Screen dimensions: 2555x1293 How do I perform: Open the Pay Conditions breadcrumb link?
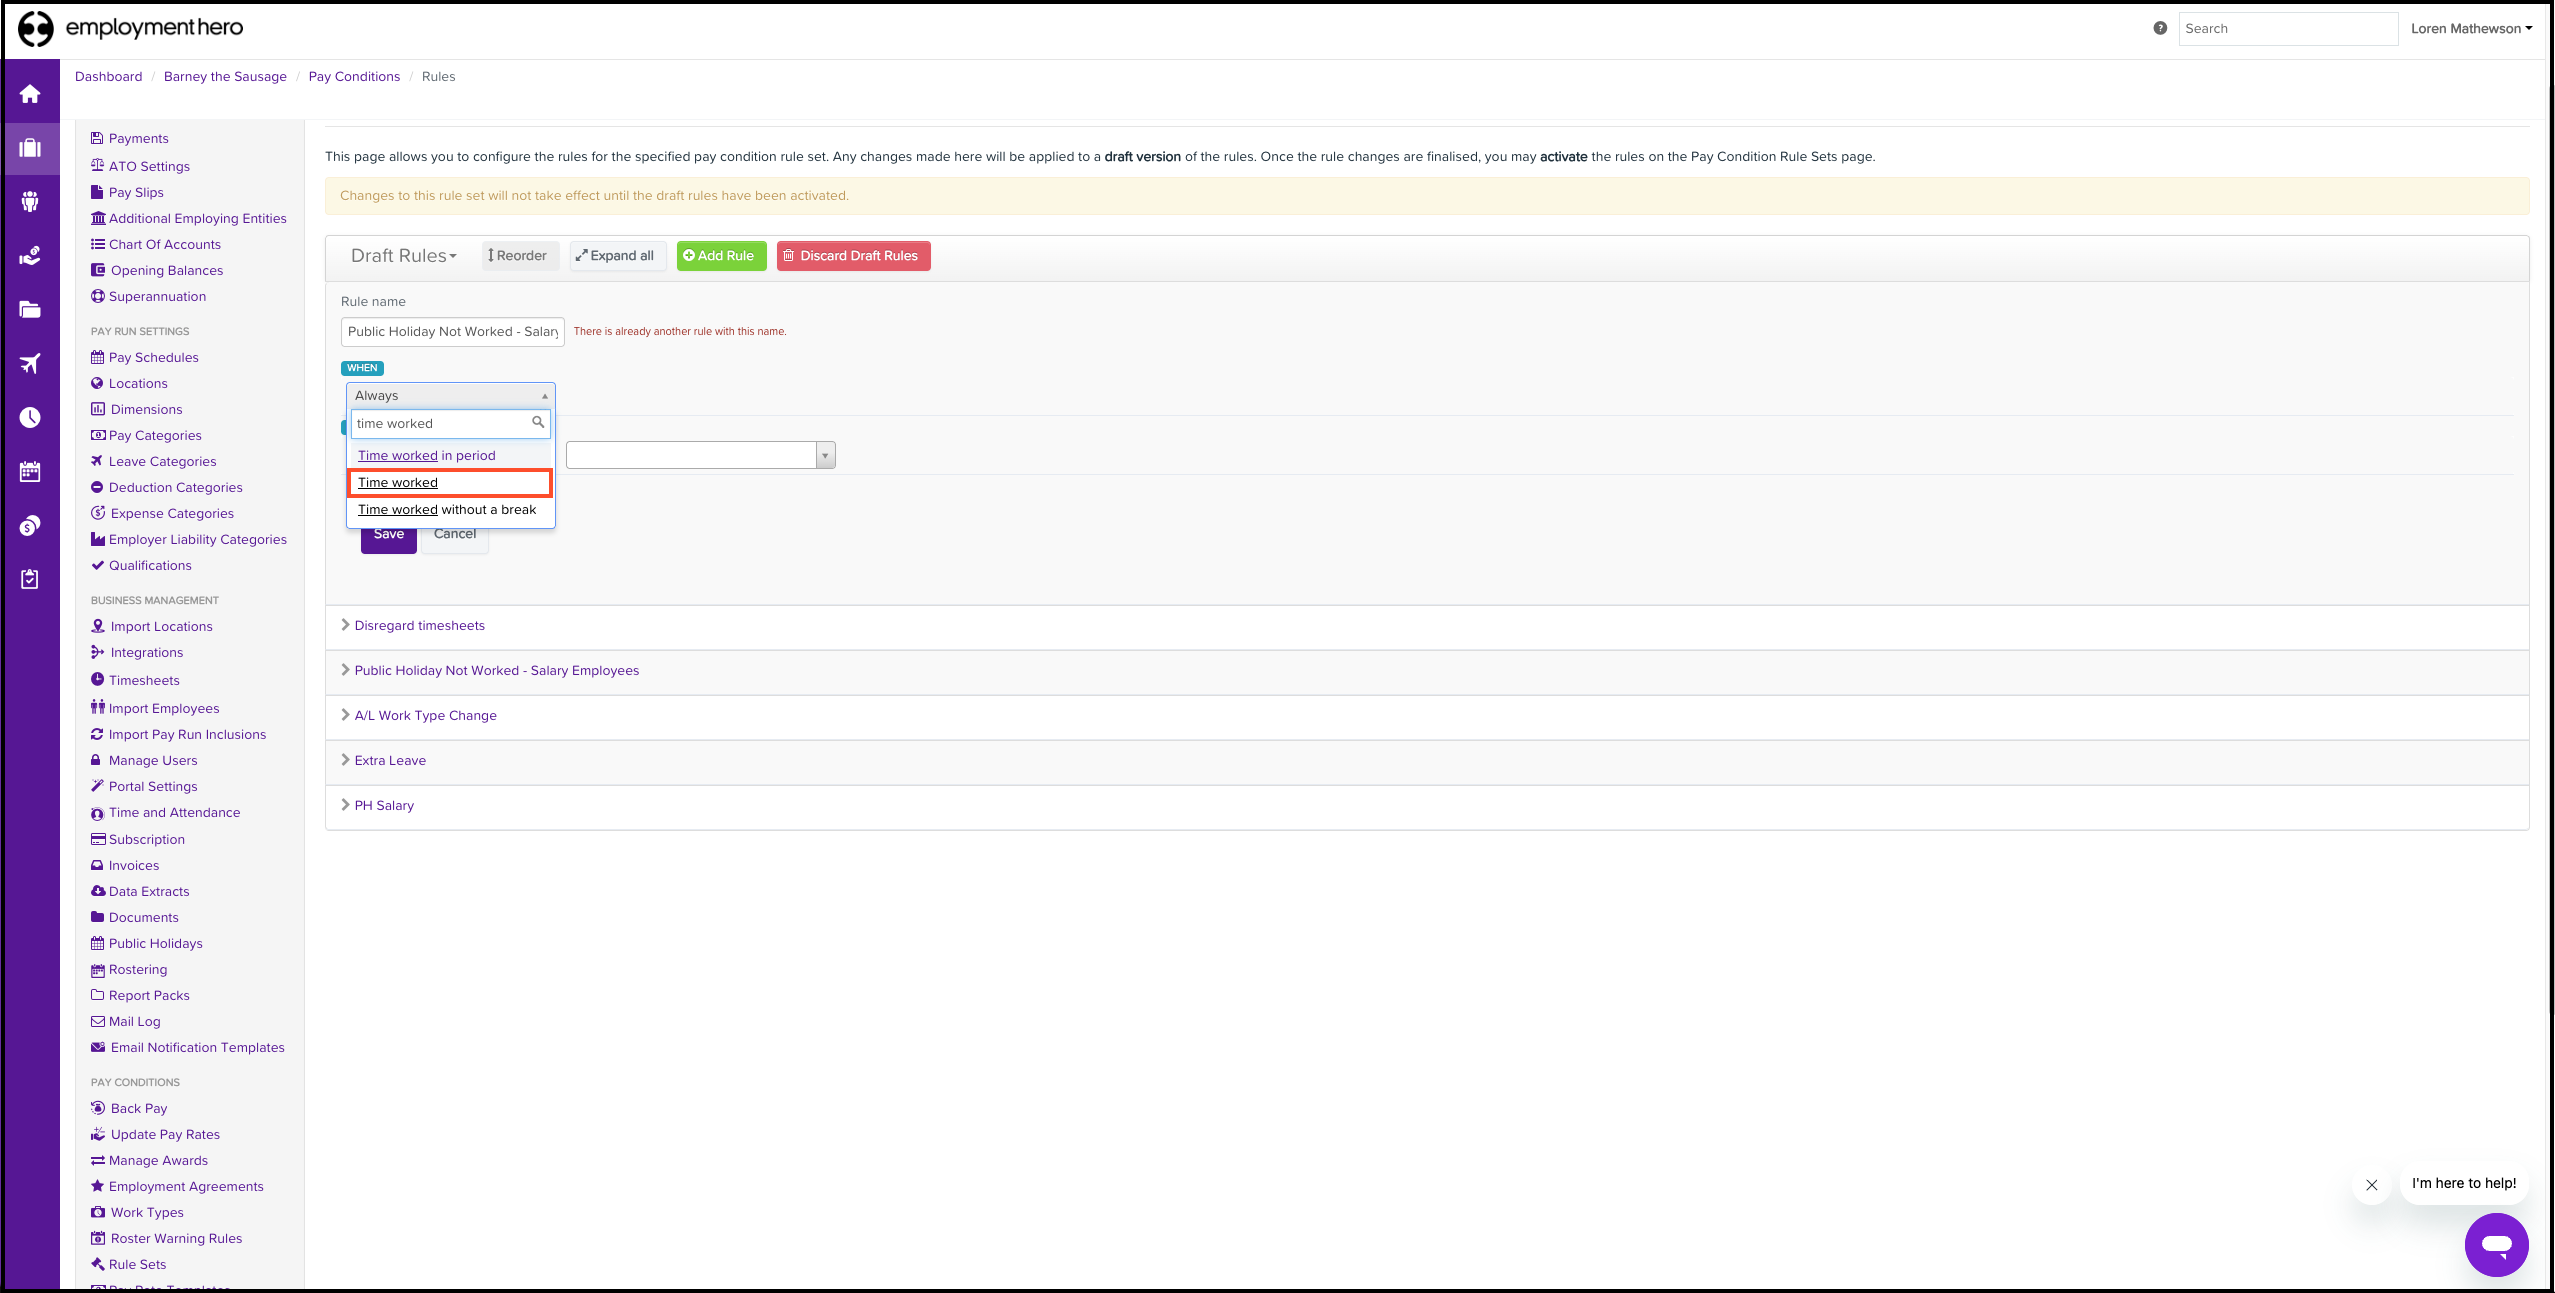click(354, 77)
